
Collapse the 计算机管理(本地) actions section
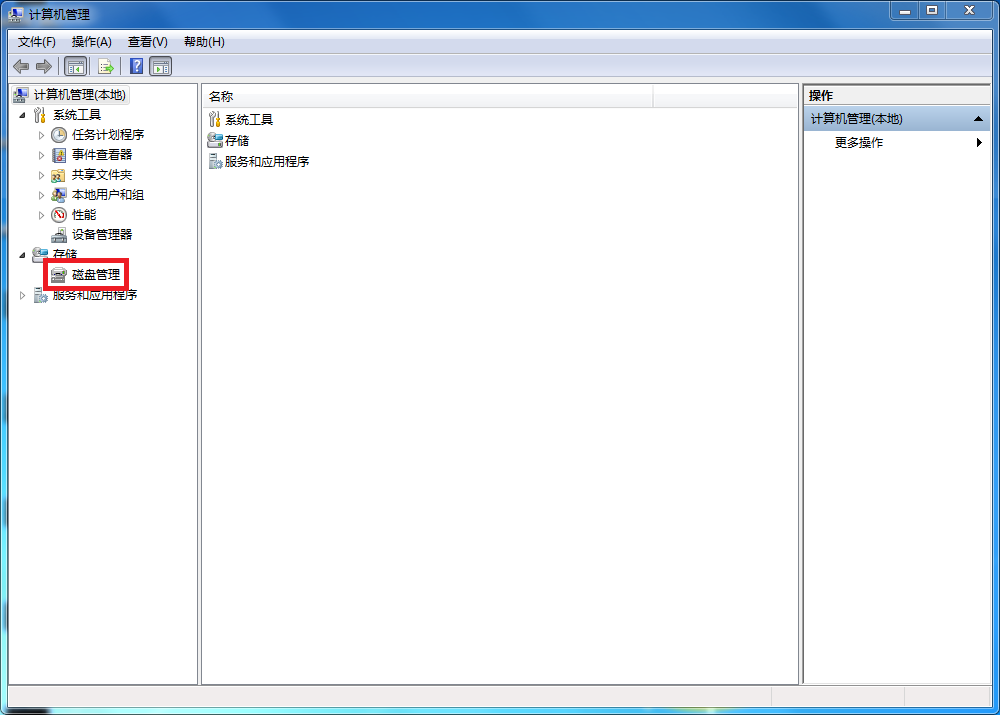[x=978, y=119]
